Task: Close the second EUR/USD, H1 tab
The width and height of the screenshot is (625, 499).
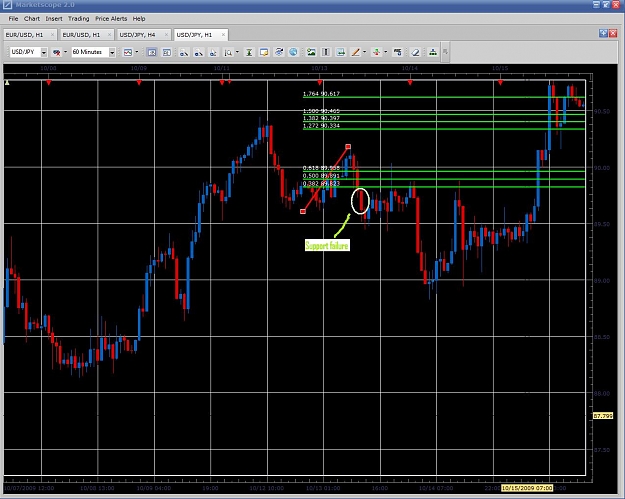Action: [109, 35]
